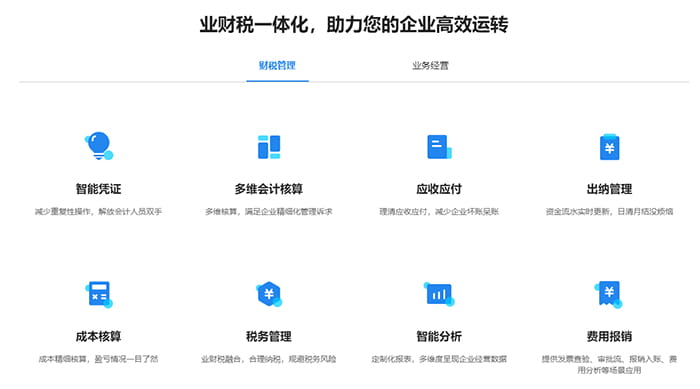Click the bar chart icon for 智能分析
The width and height of the screenshot is (700, 389).
[439, 294]
